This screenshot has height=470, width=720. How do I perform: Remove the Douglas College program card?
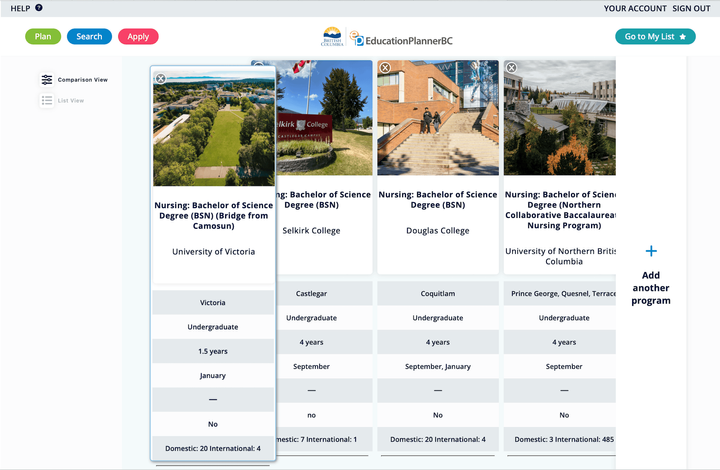tap(385, 68)
